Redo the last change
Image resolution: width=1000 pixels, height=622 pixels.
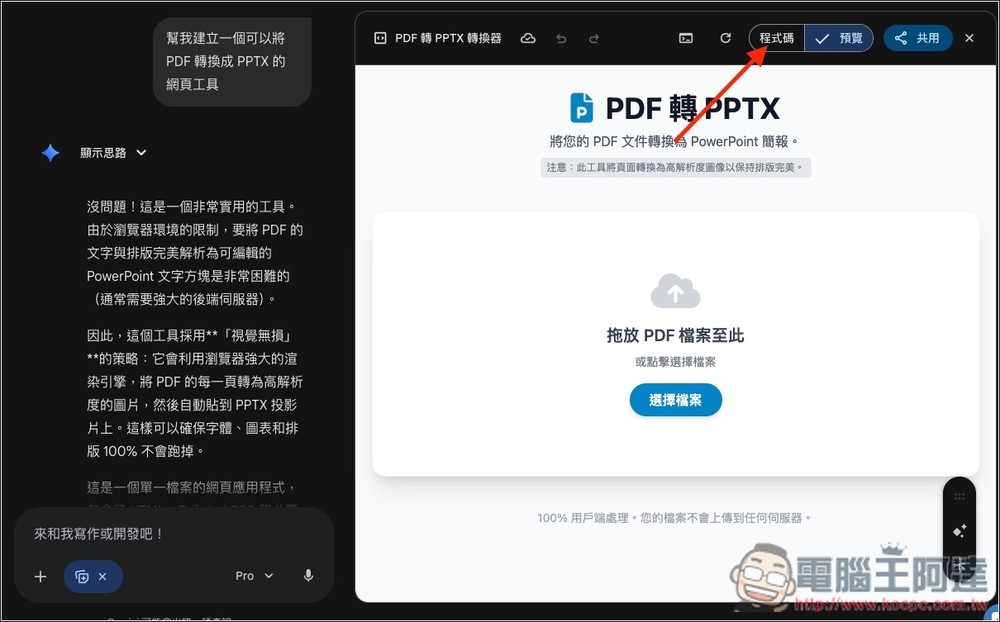coord(594,38)
